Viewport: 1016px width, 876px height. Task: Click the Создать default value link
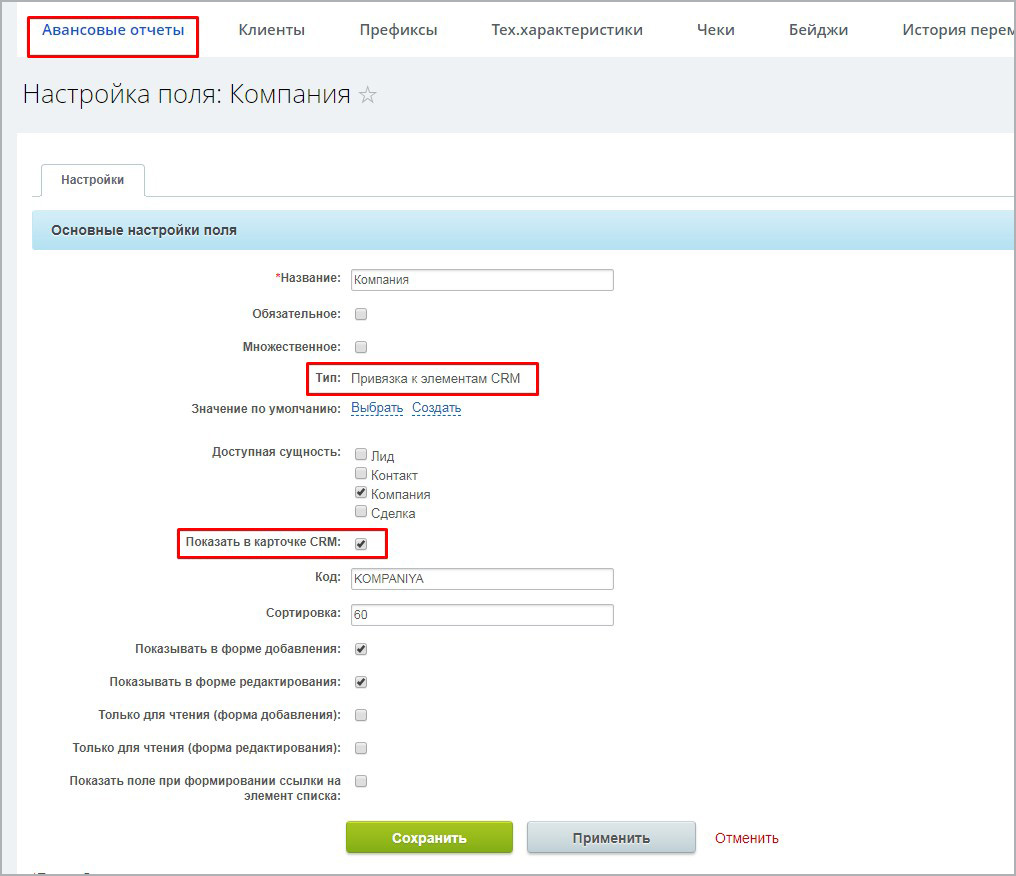pos(436,408)
